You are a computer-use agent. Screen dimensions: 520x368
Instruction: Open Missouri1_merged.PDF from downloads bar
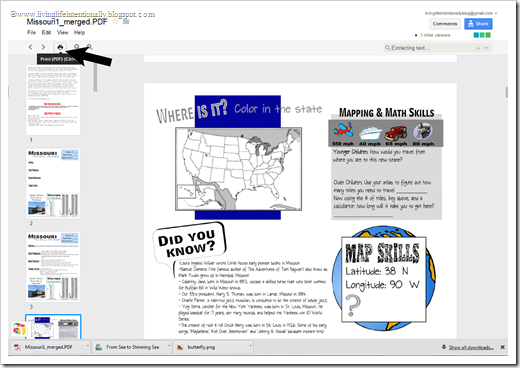pyautogui.click(x=48, y=347)
